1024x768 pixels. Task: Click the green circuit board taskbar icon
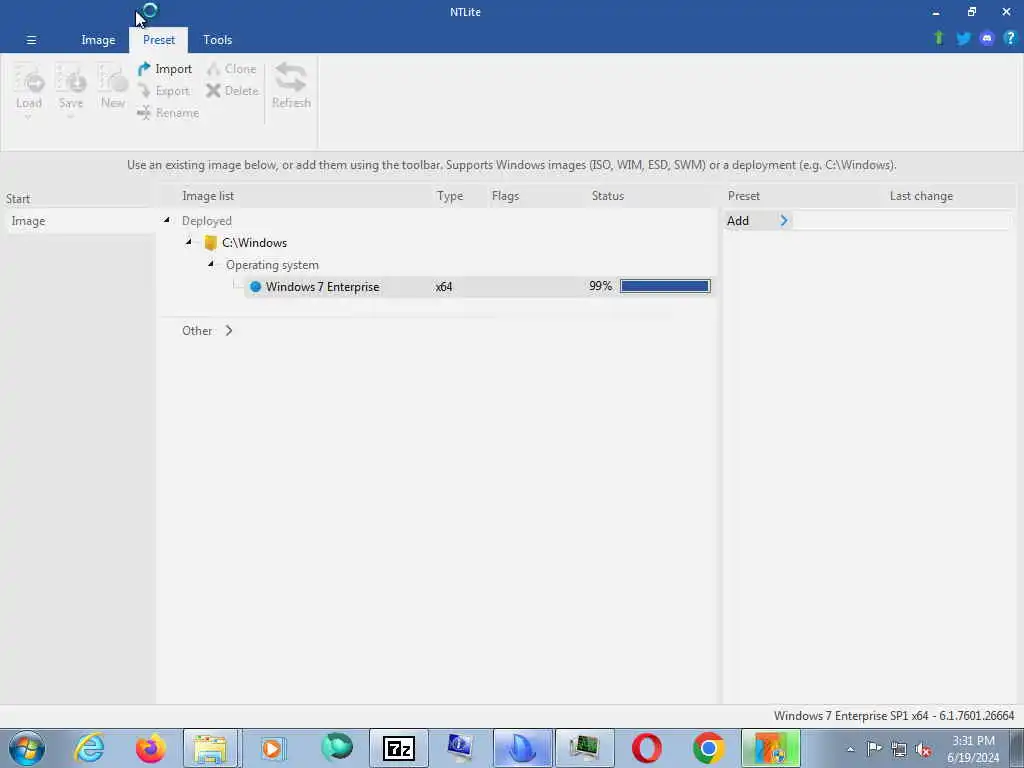[x=584, y=748]
